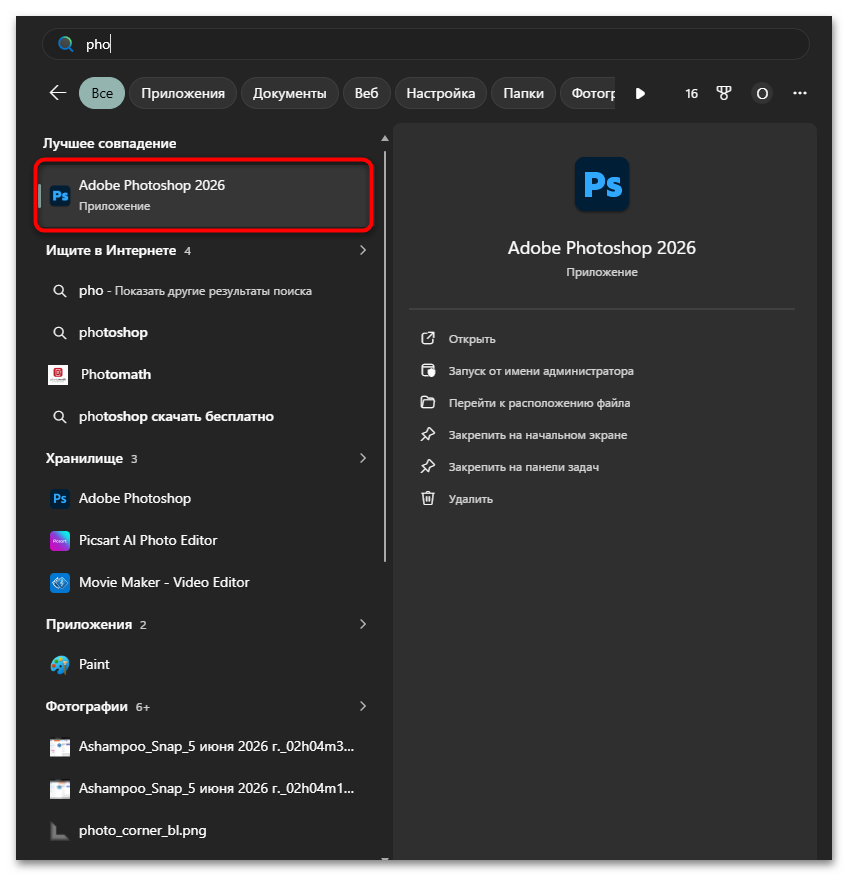Click the Paint palette icon

point(60,665)
